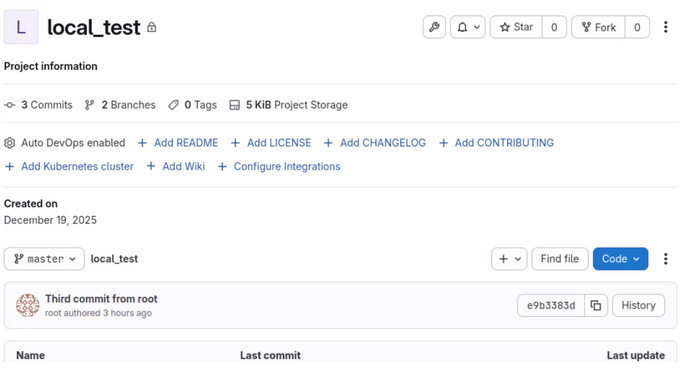Click Configure Integrations link
Screen dimensions: 697x372
(279, 166)
